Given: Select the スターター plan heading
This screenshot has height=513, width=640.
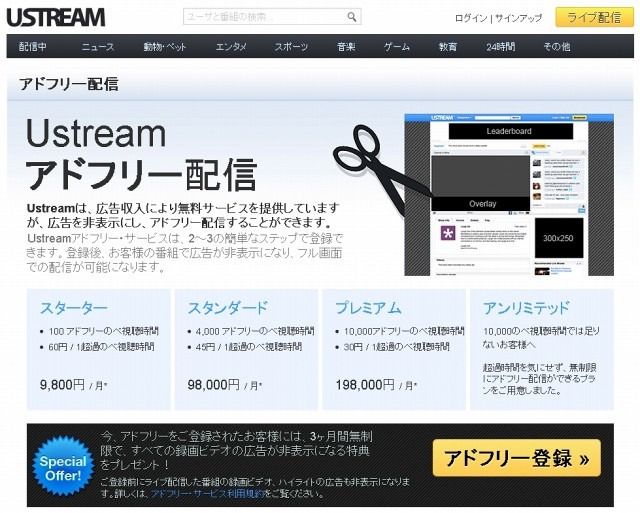Looking at the screenshot, I should coord(74,308).
